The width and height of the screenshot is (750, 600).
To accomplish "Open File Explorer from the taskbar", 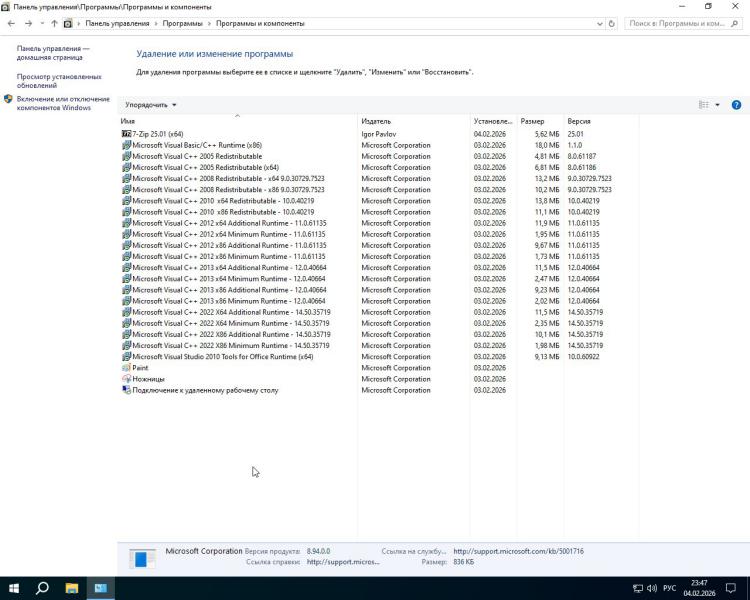I will (x=72, y=588).
